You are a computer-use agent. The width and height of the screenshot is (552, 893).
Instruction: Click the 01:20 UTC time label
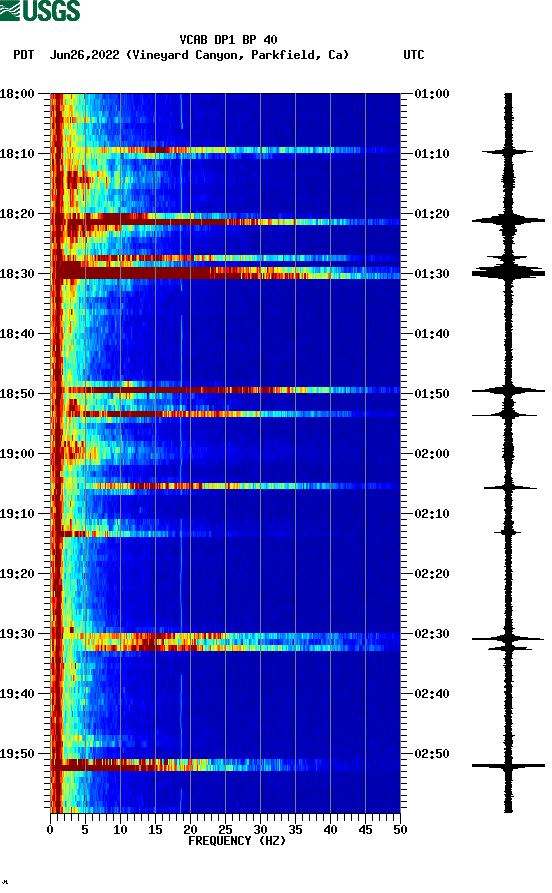432,214
